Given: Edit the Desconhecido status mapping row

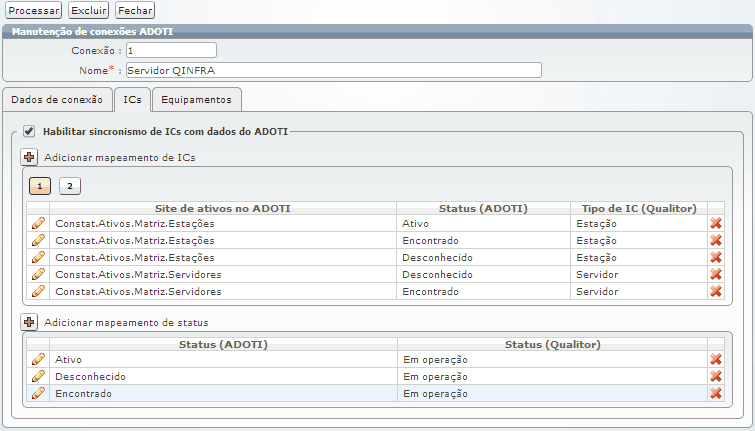Looking at the screenshot, I should point(39,376).
